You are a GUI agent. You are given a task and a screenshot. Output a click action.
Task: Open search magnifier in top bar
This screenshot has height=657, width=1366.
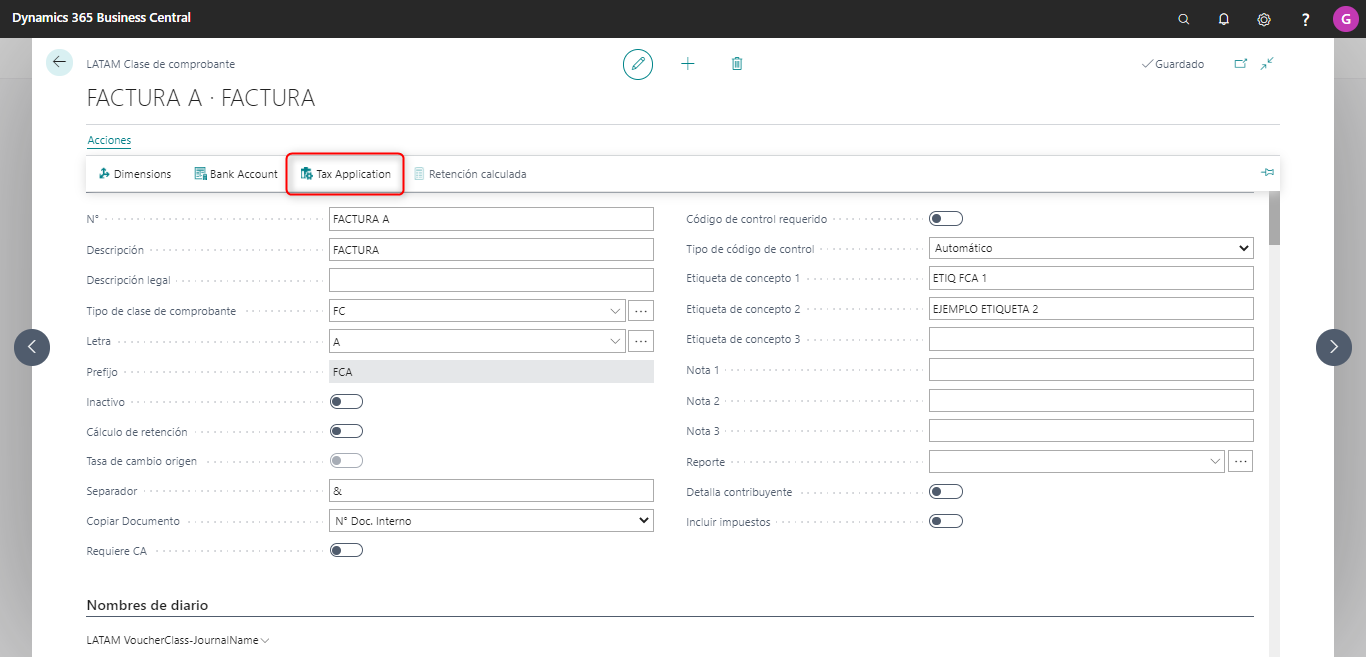(x=1184, y=19)
